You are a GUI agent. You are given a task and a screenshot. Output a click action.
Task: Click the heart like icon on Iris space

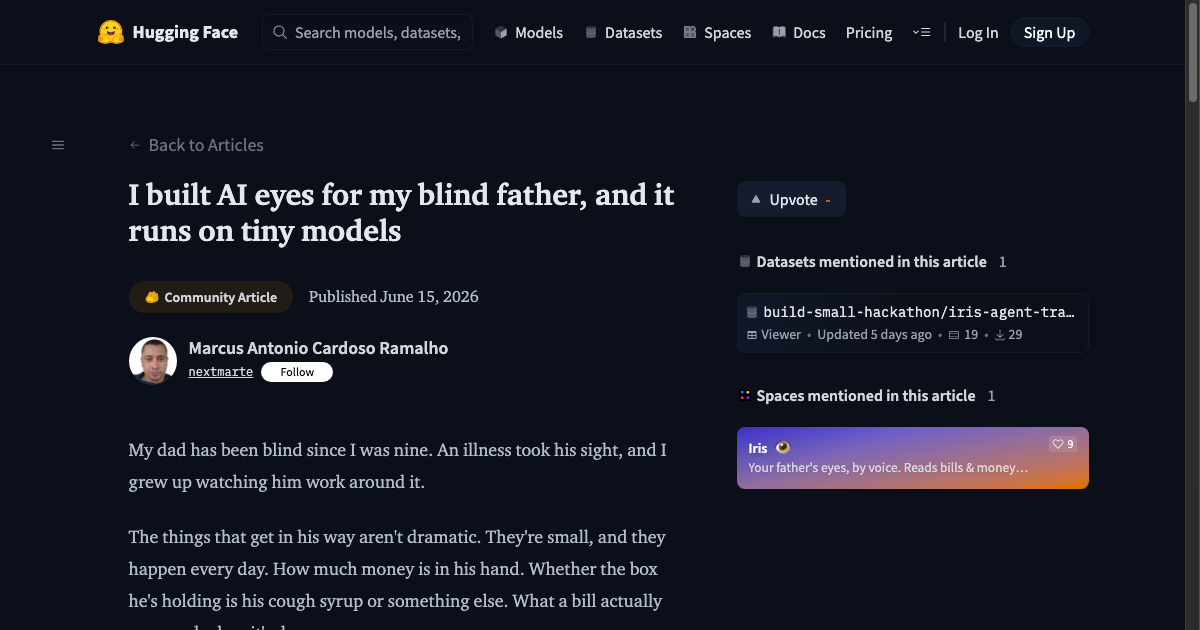1057,444
